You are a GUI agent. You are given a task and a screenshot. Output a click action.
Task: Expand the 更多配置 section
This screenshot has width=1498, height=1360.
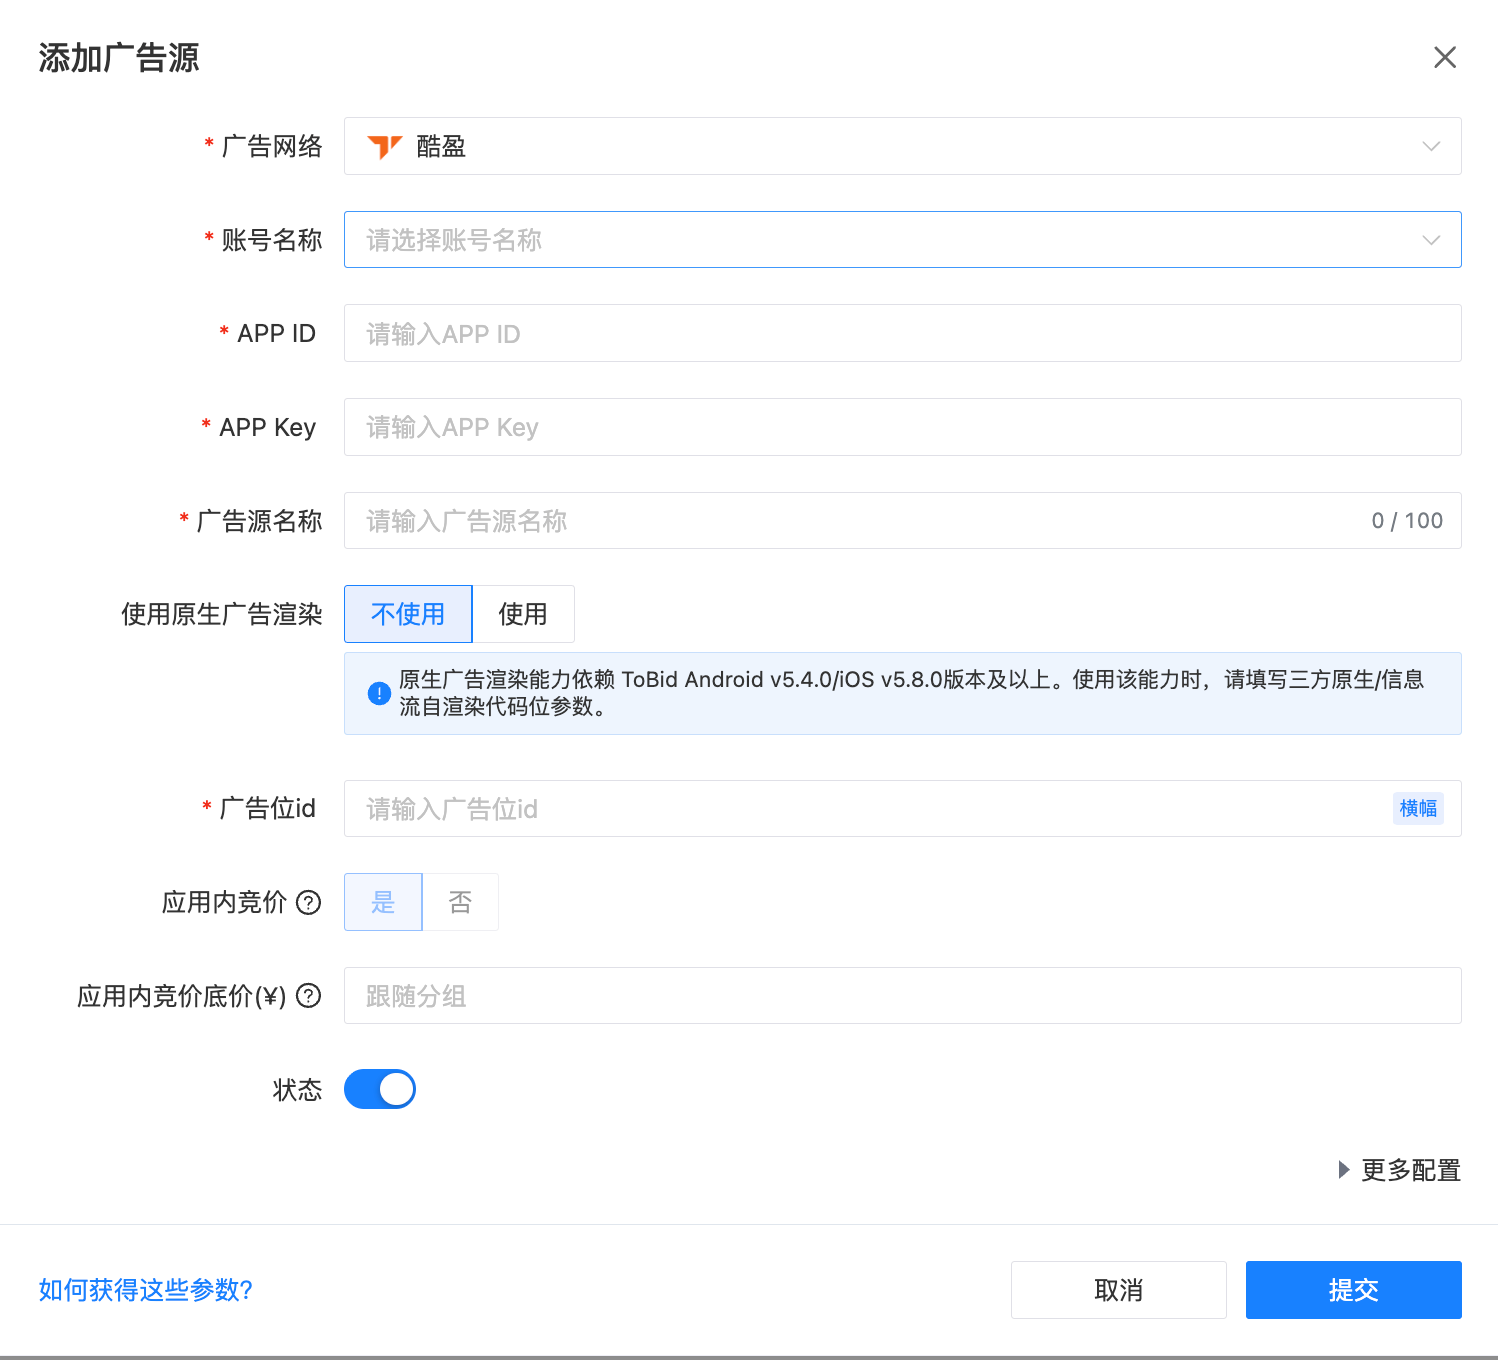pos(1400,1170)
